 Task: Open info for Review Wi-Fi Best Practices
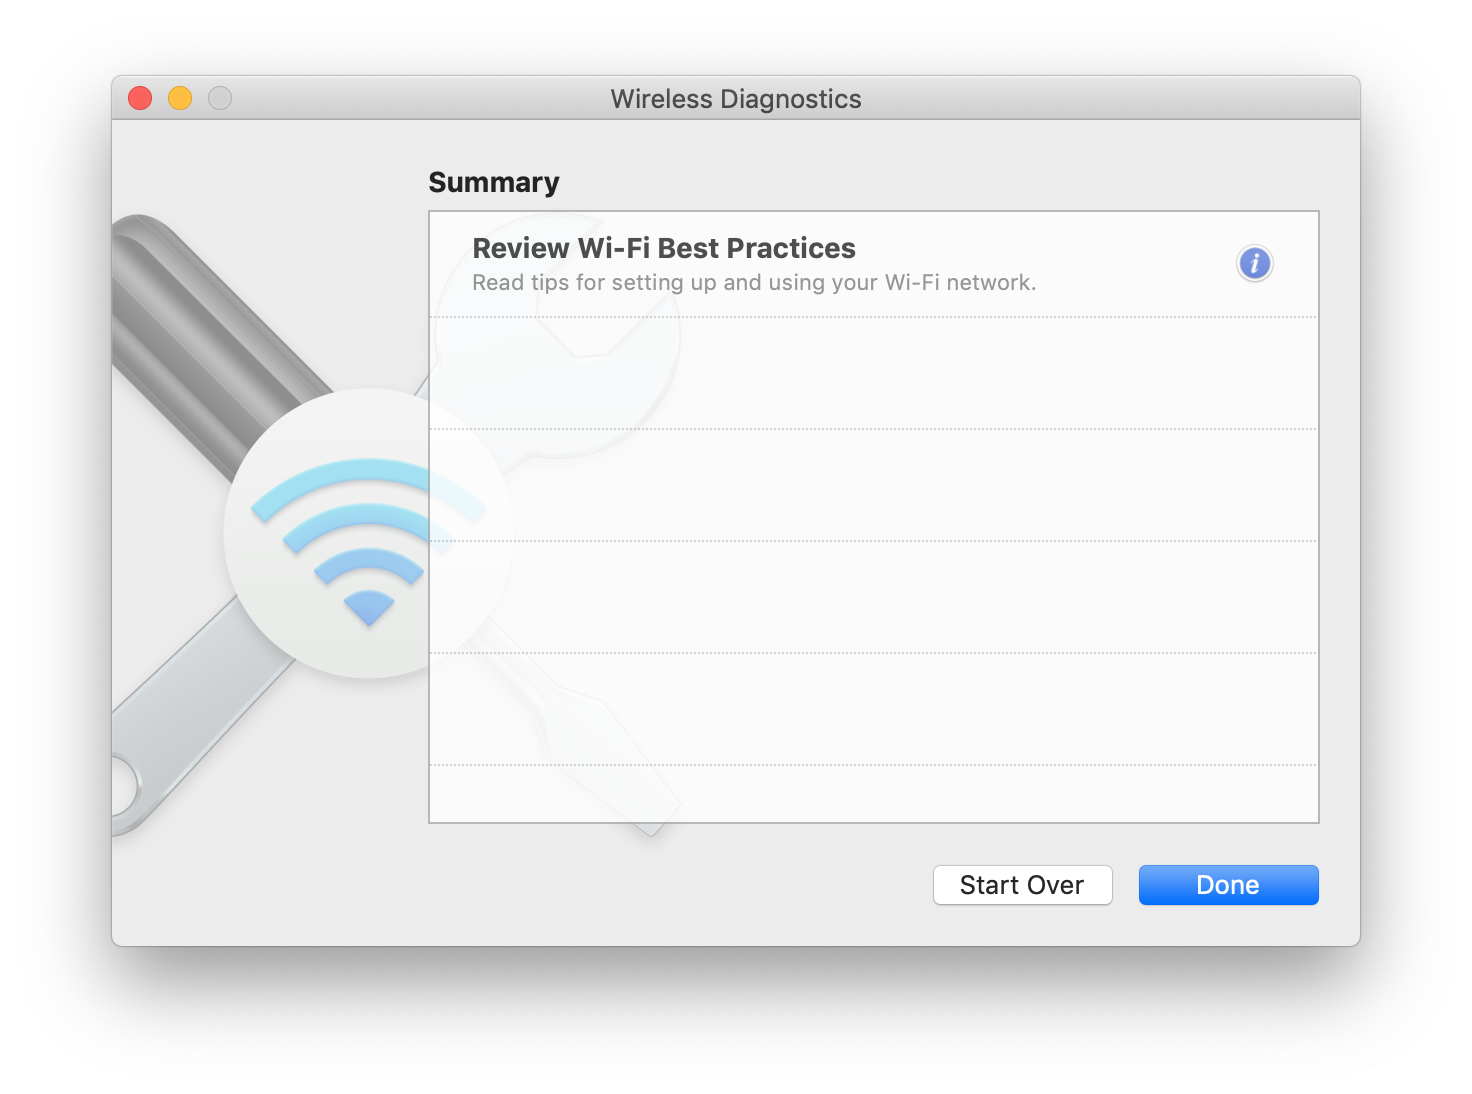tap(1254, 264)
